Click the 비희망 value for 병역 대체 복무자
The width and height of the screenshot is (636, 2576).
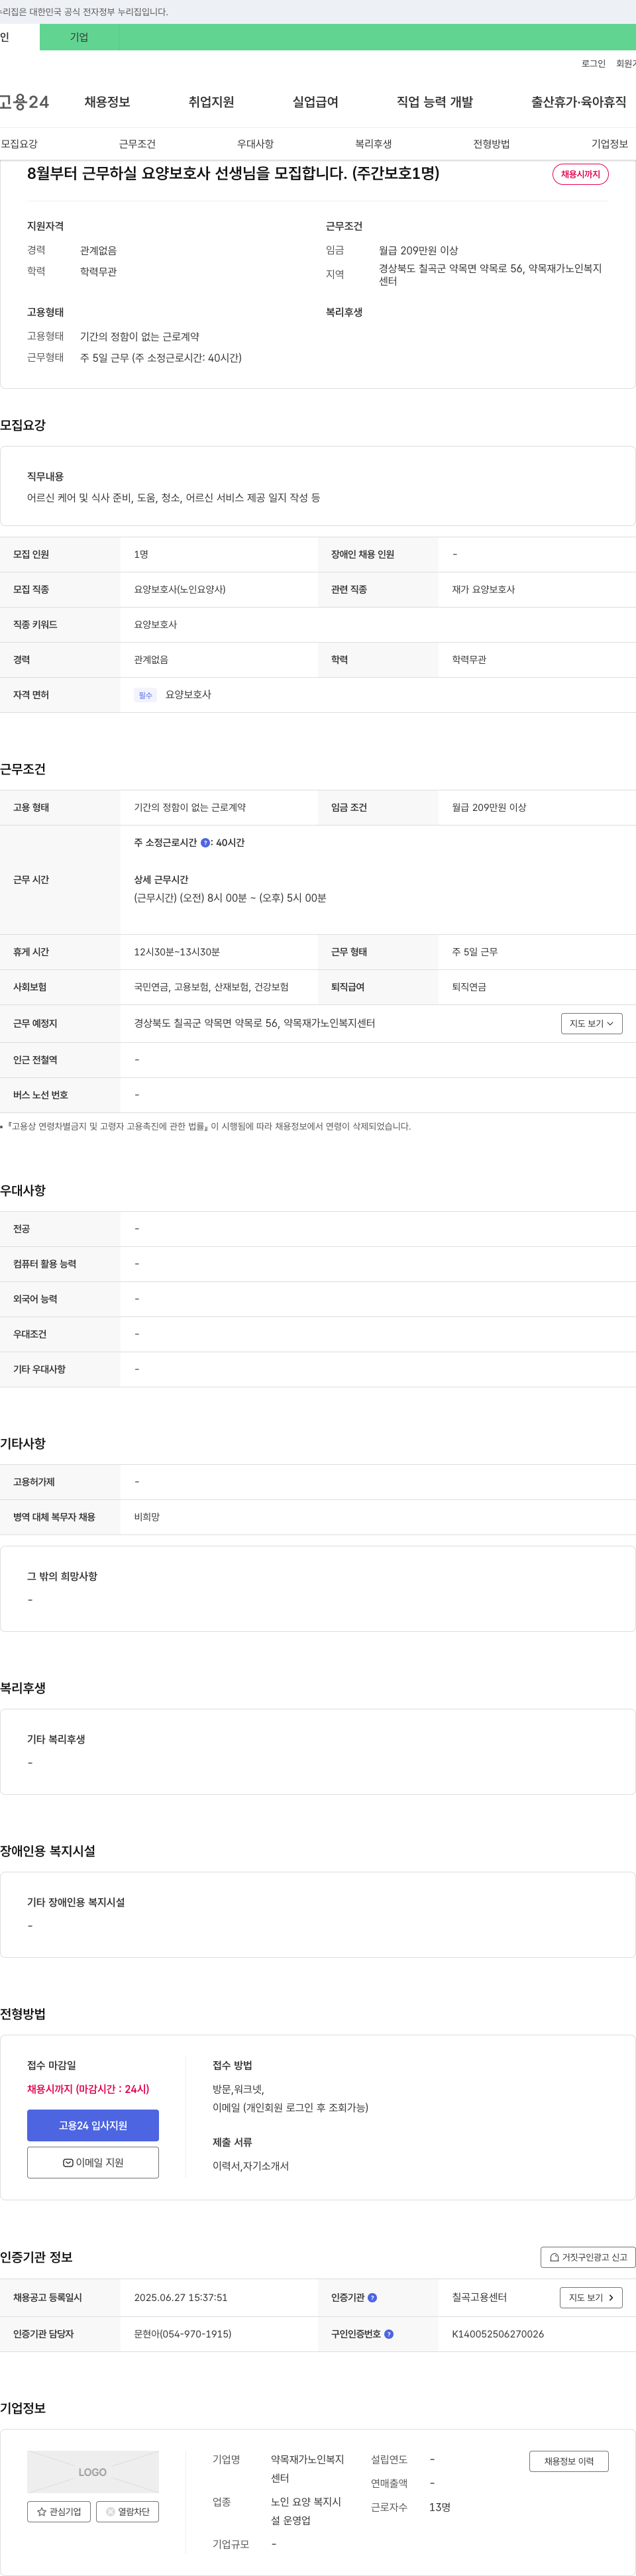click(x=147, y=1517)
